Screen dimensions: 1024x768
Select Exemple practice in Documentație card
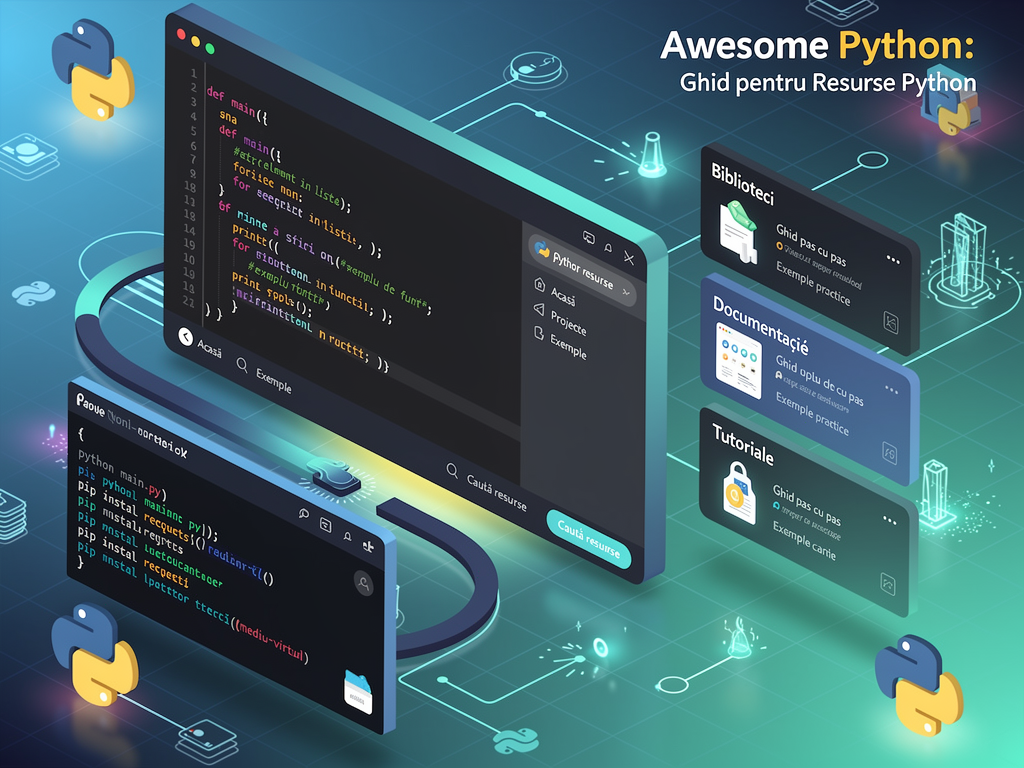coord(812,414)
